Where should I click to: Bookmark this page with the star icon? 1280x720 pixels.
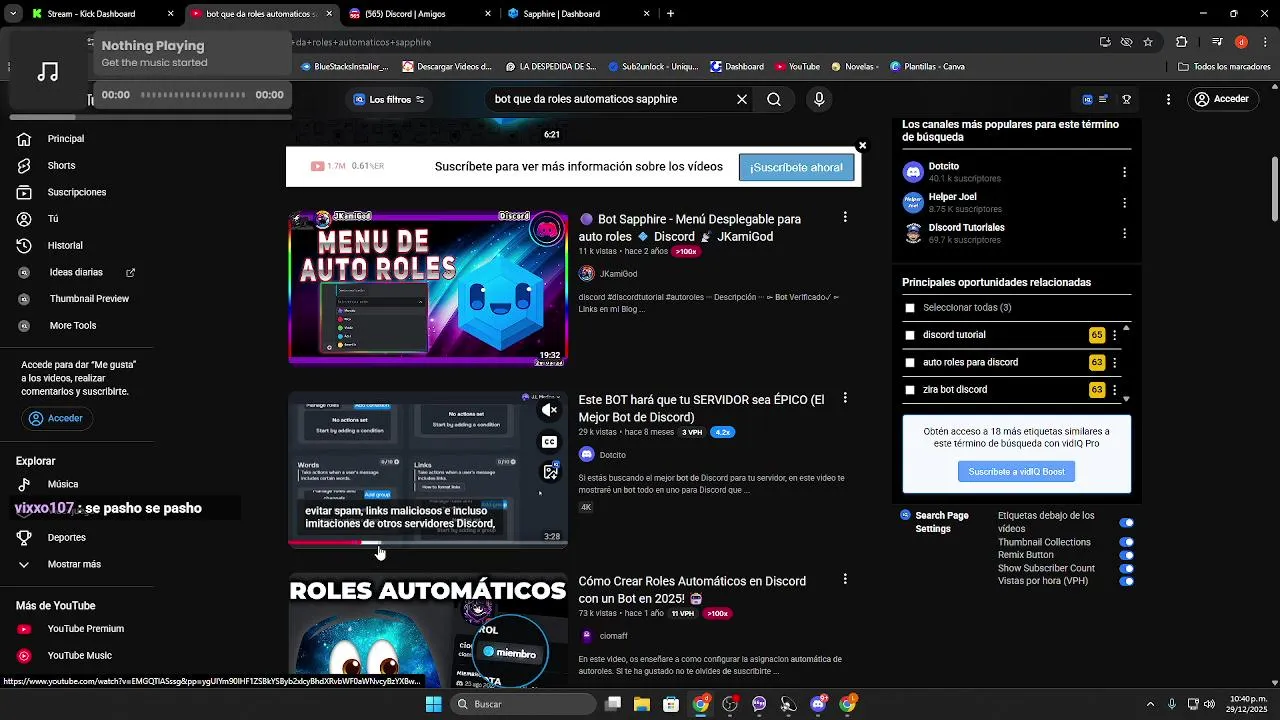click(1148, 42)
